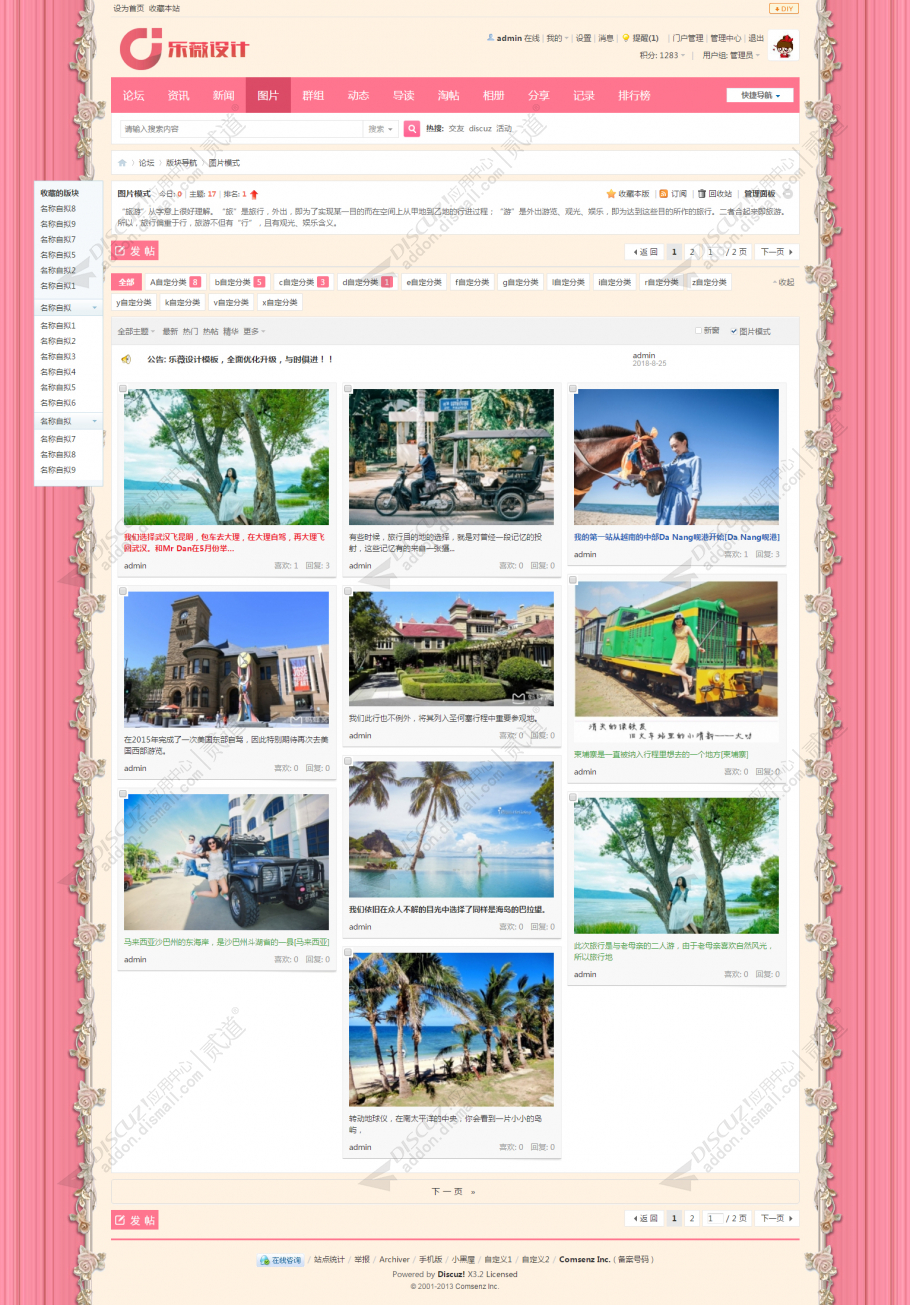Click 下一页 bar below the thread grid
Image resolution: width=910 pixels, height=1305 pixels.
454,1191
